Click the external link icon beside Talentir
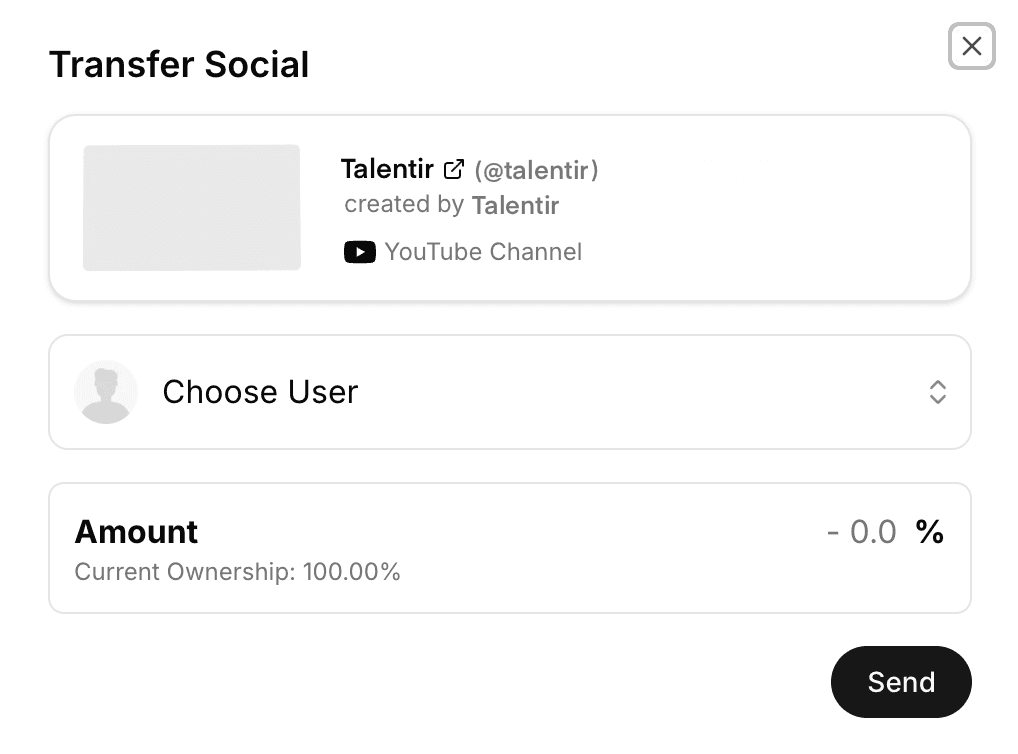 [454, 169]
